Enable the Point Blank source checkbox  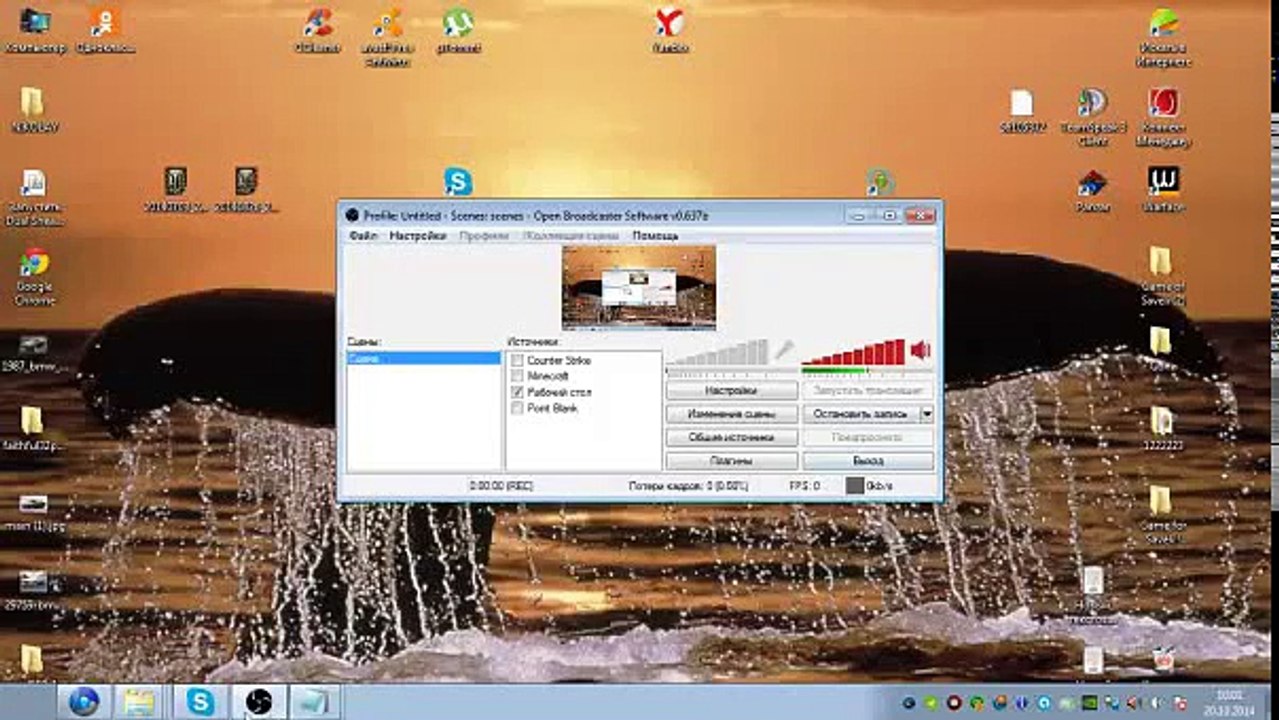coord(517,408)
